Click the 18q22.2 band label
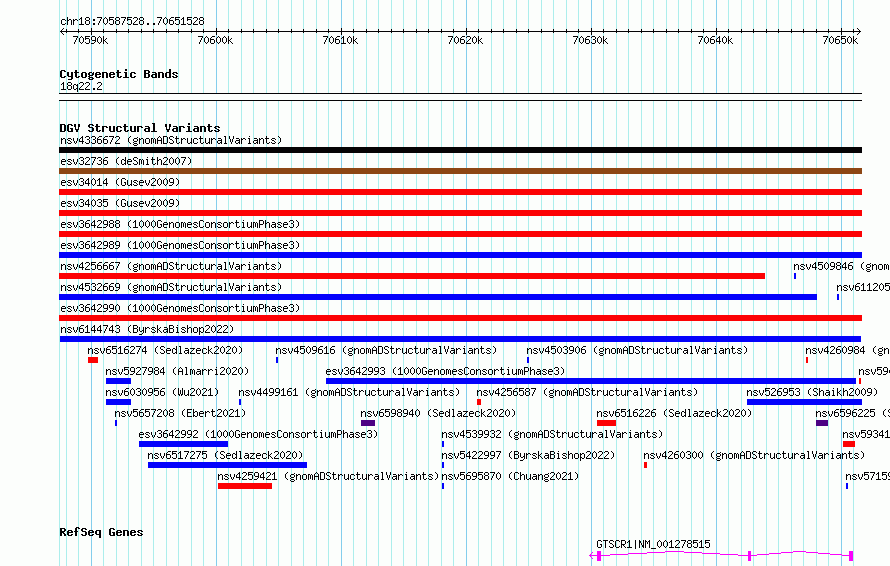Viewport: 890px width, 566px height. [x=81, y=86]
